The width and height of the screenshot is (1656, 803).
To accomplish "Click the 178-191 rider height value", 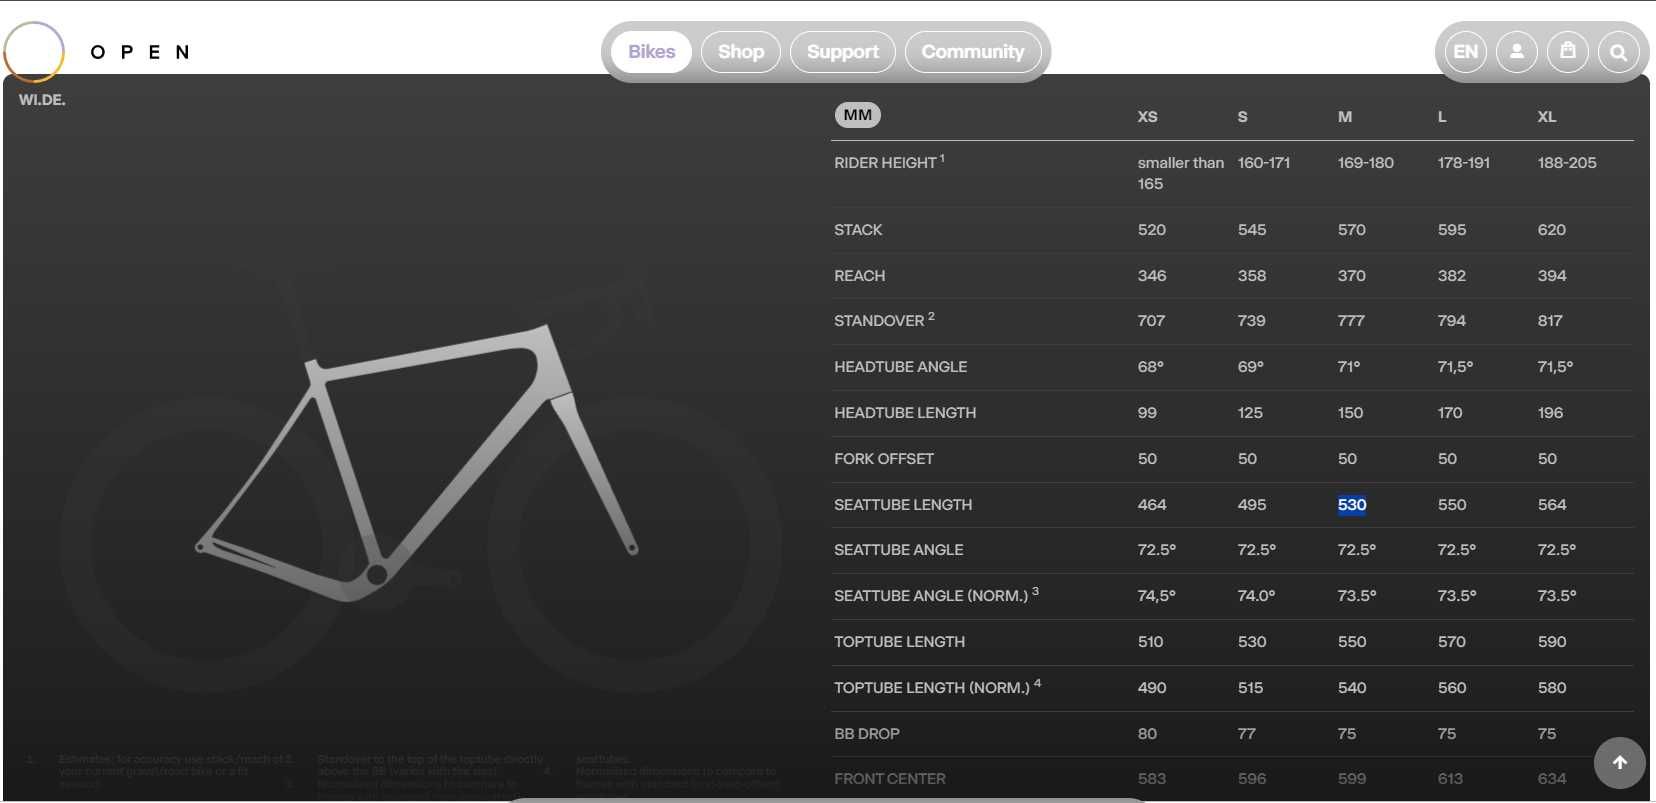I will pyautogui.click(x=1464, y=163).
